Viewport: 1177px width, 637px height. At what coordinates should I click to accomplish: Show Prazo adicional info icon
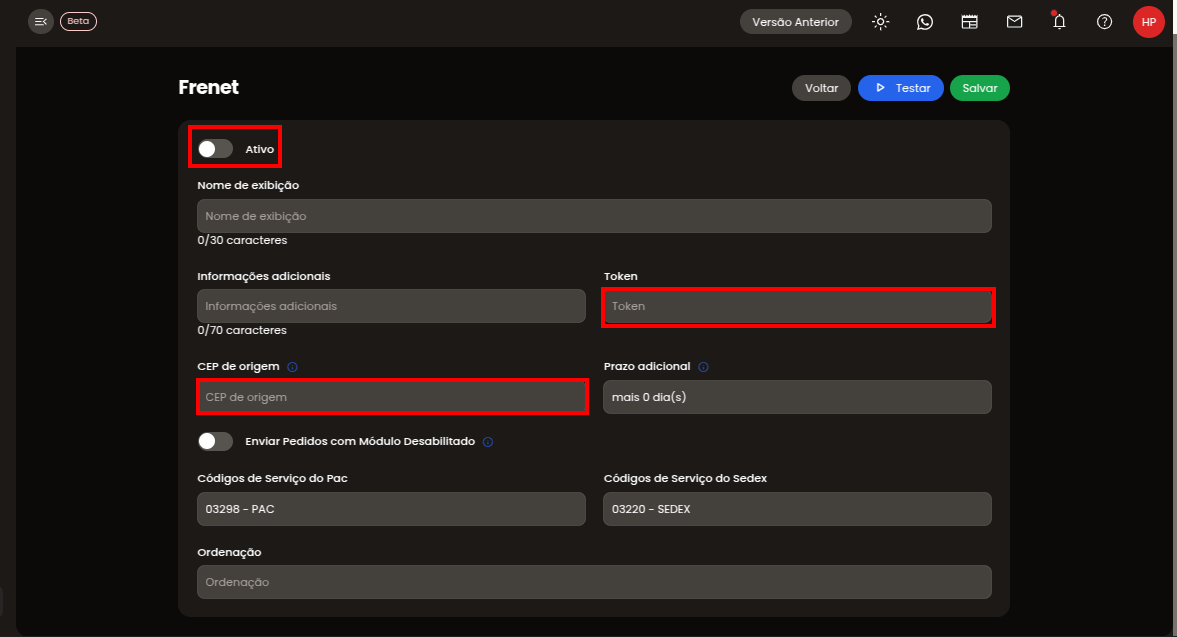click(x=703, y=367)
